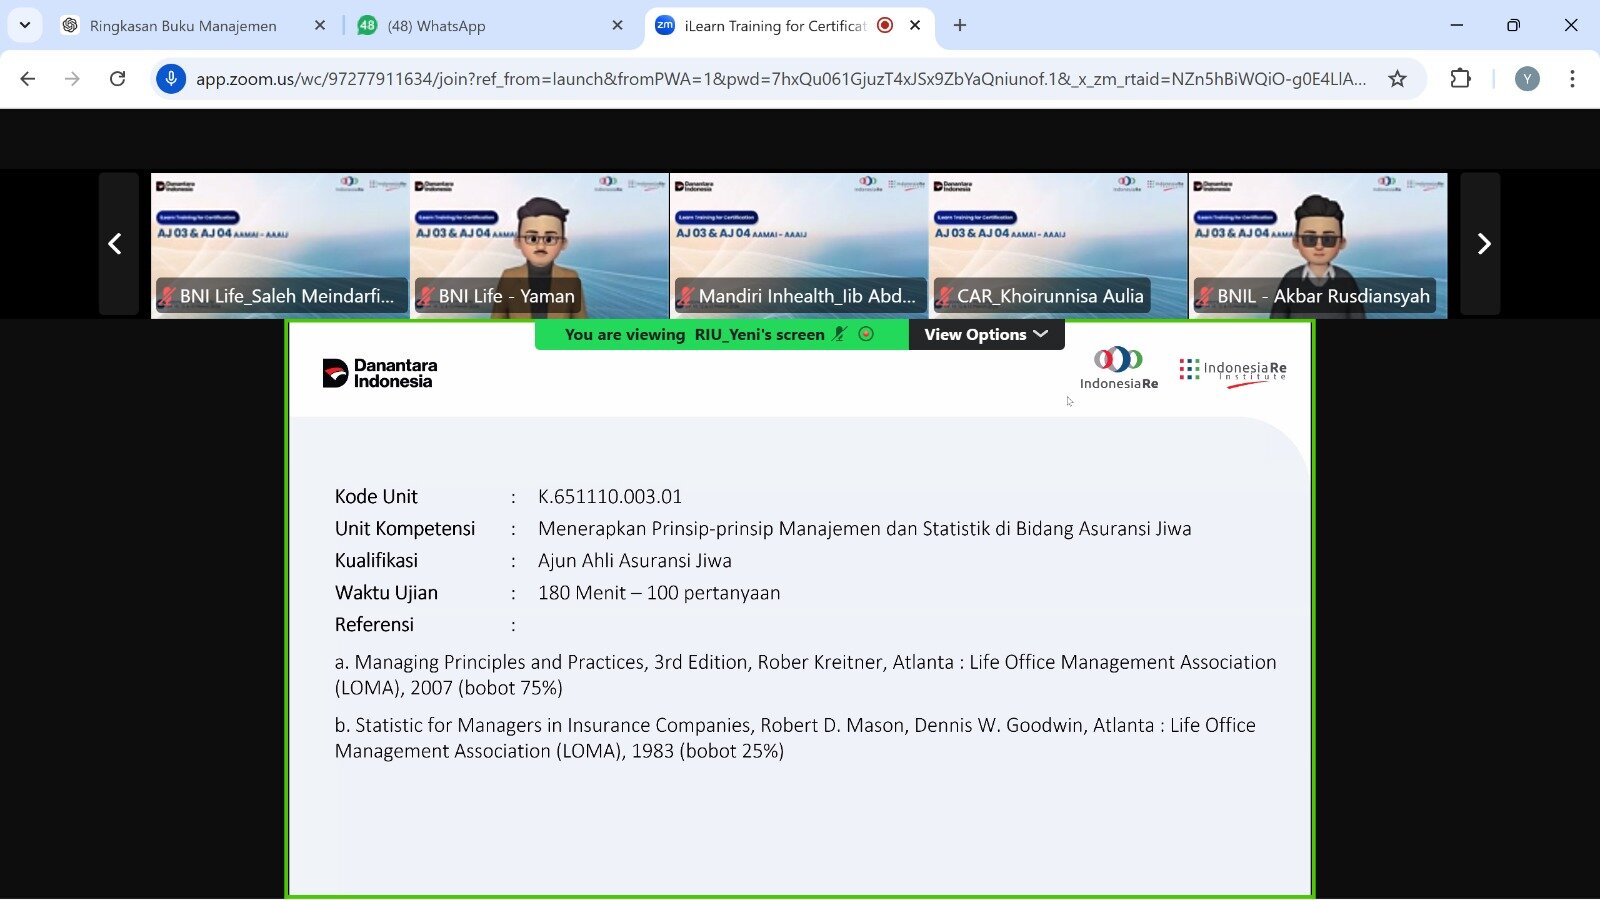This screenshot has height=900, width=1600.
Task: Click the microphone permission icon in address bar
Action: (171, 79)
